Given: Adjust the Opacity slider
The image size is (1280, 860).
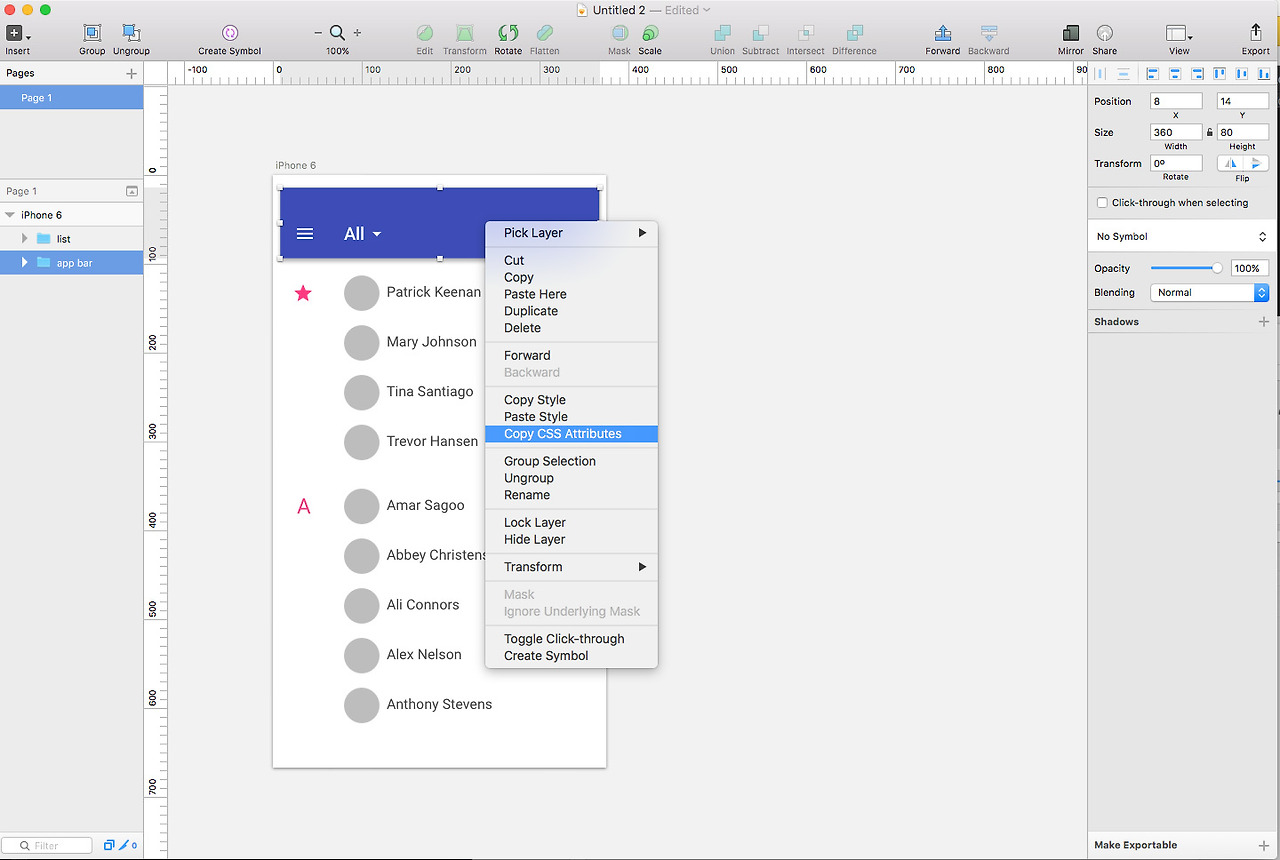Looking at the screenshot, I should coord(1185,268).
